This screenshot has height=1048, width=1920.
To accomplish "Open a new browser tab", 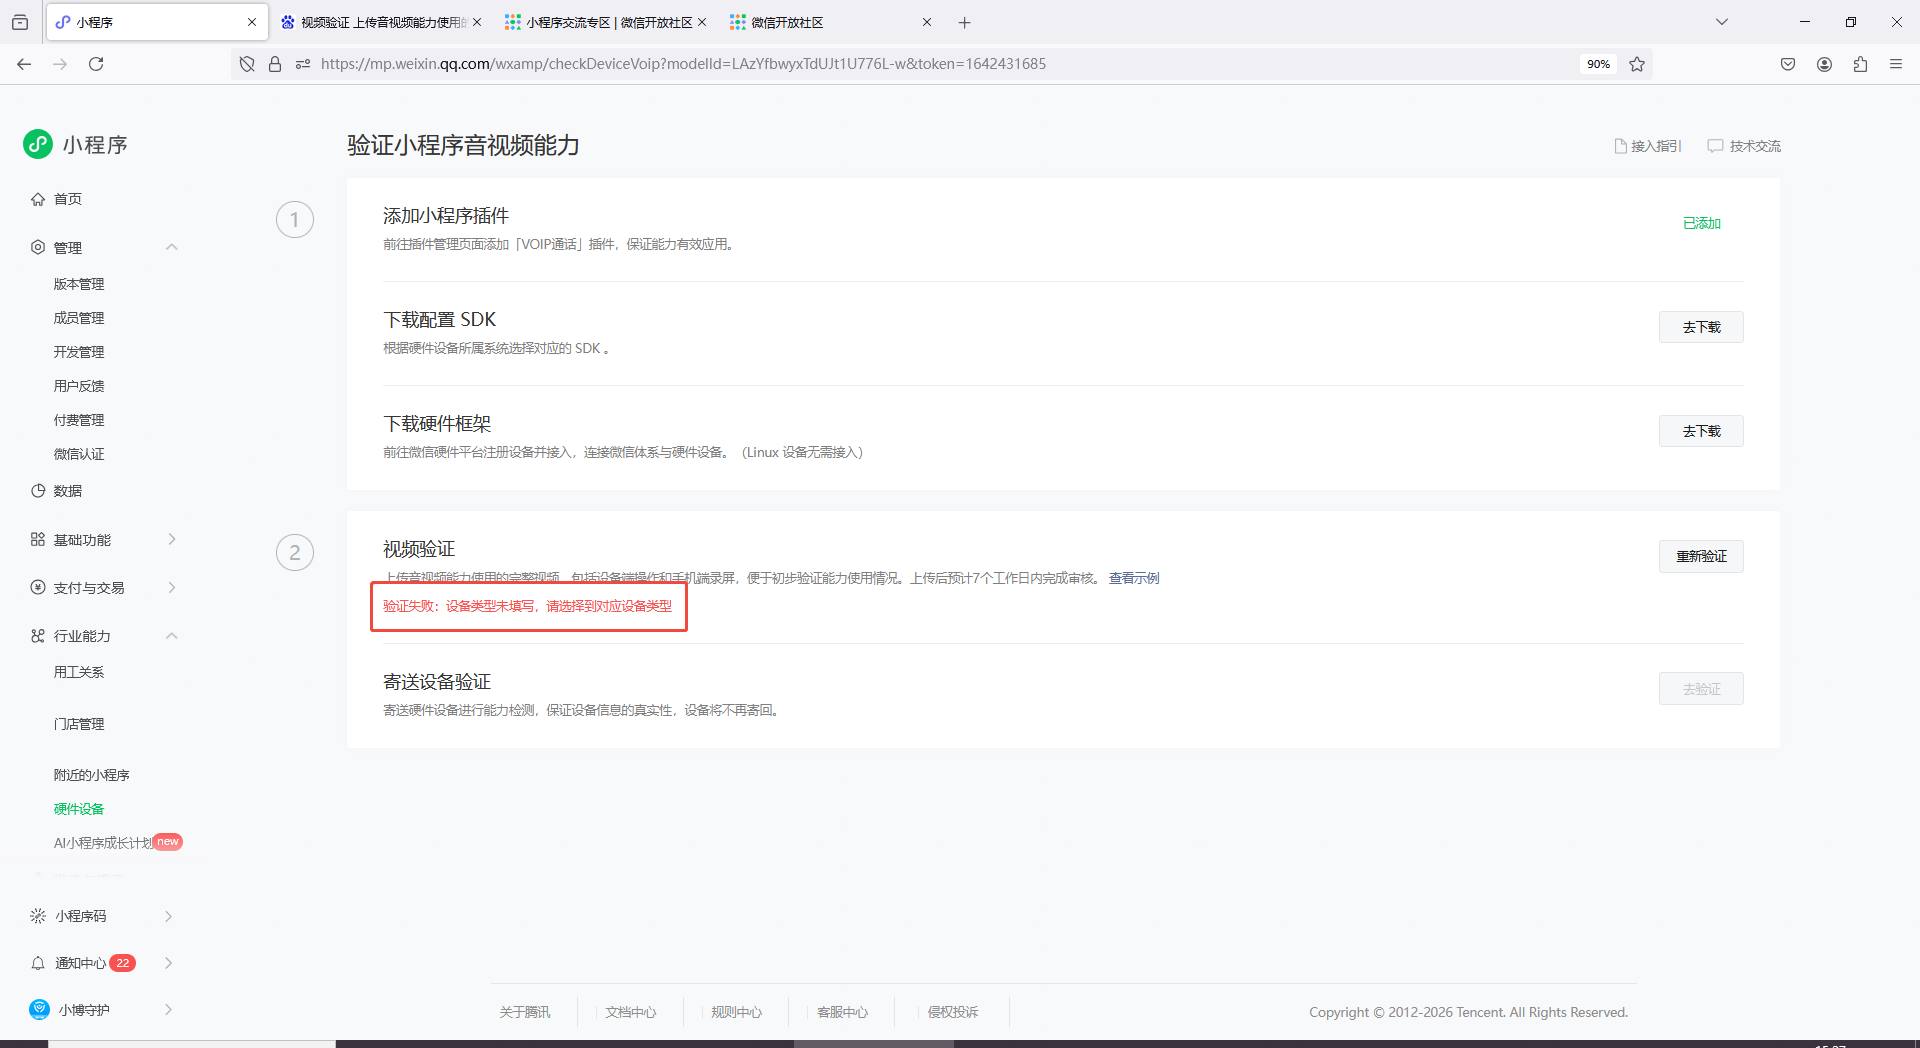I will [x=964, y=22].
